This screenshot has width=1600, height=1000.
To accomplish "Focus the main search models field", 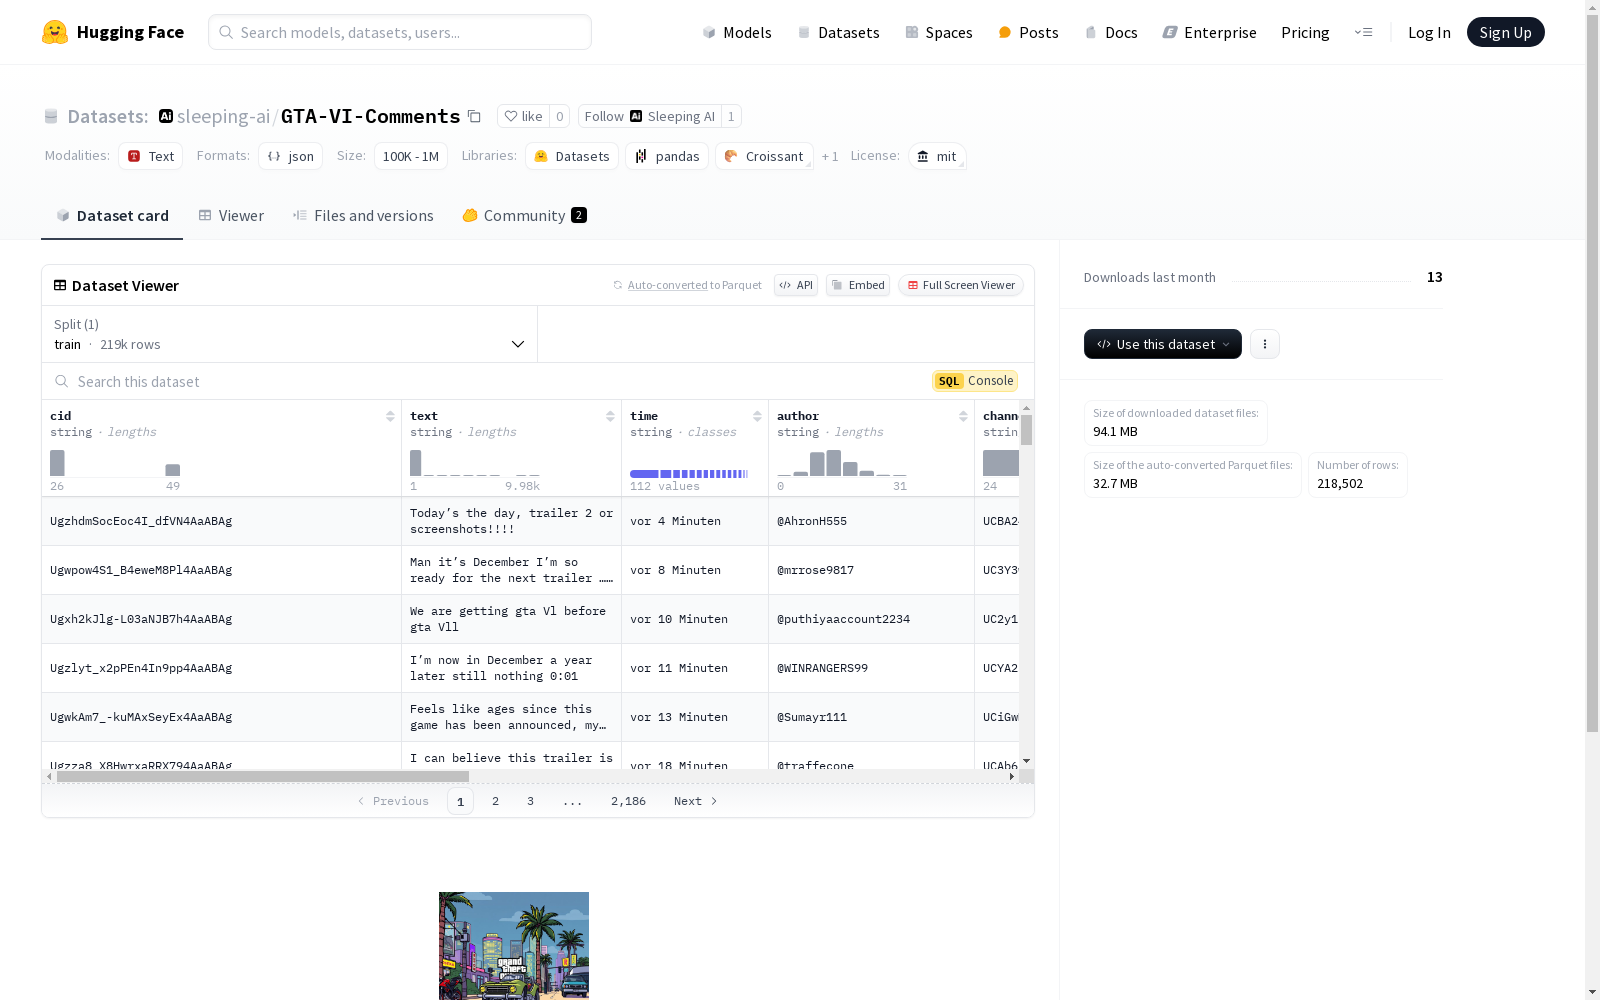I will pyautogui.click(x=400, y=32).
